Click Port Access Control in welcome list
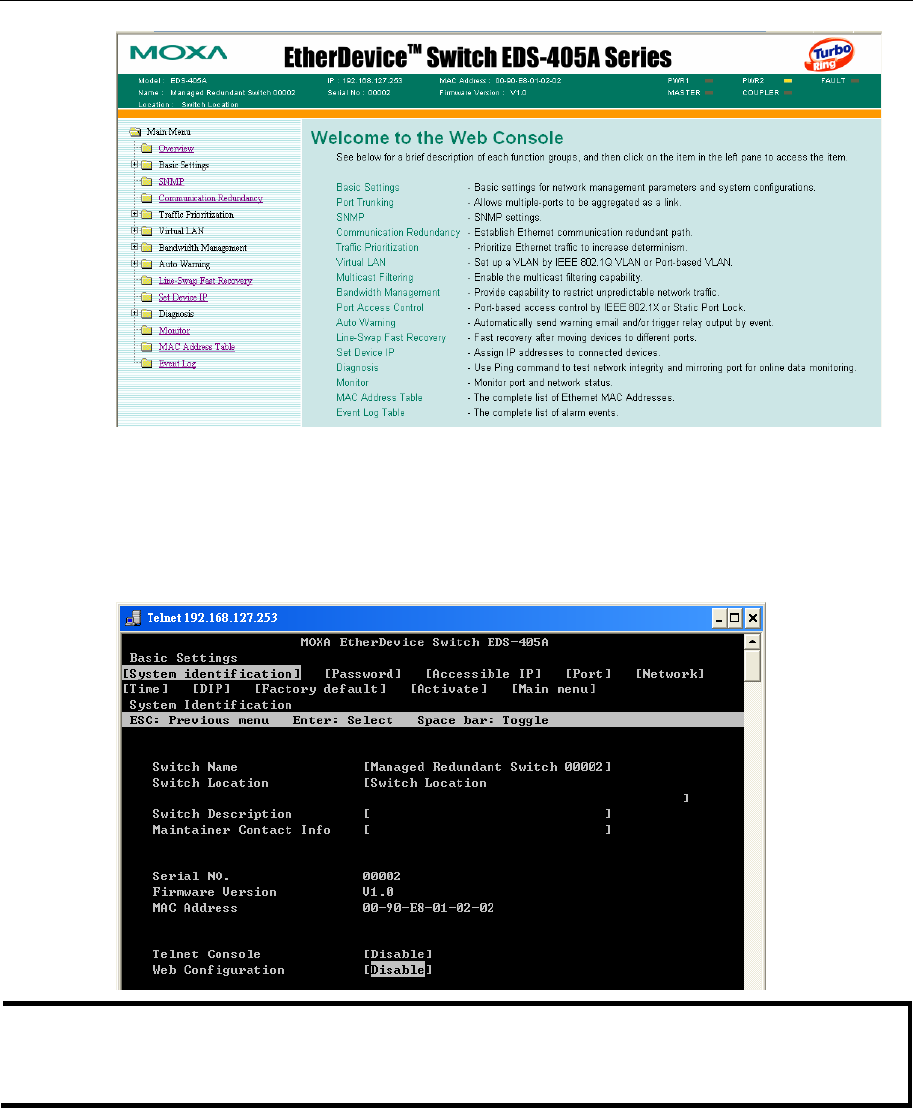This screenshot has height=1108, width=913. click(379, 307)
